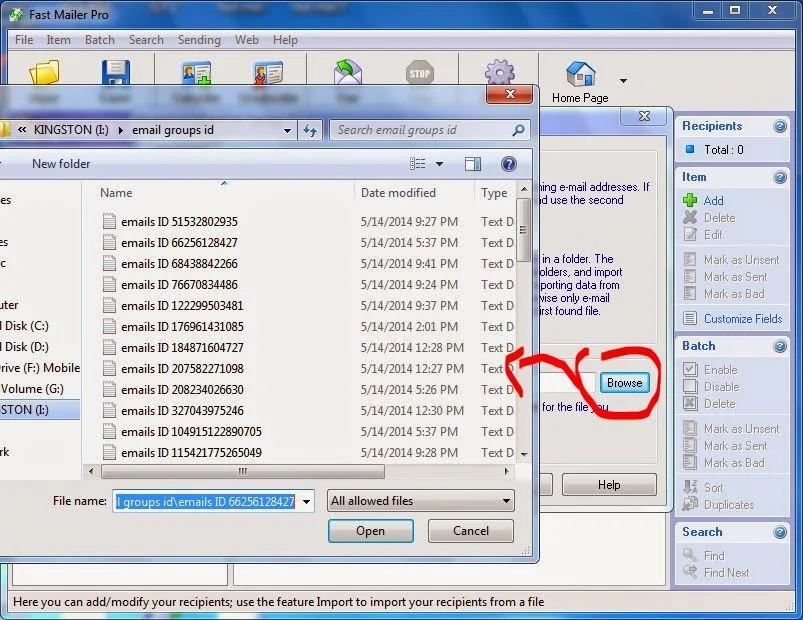Open the All allowed files type dropdown
The height and width of the screenshot is (620, 803).
coord(420,501)
